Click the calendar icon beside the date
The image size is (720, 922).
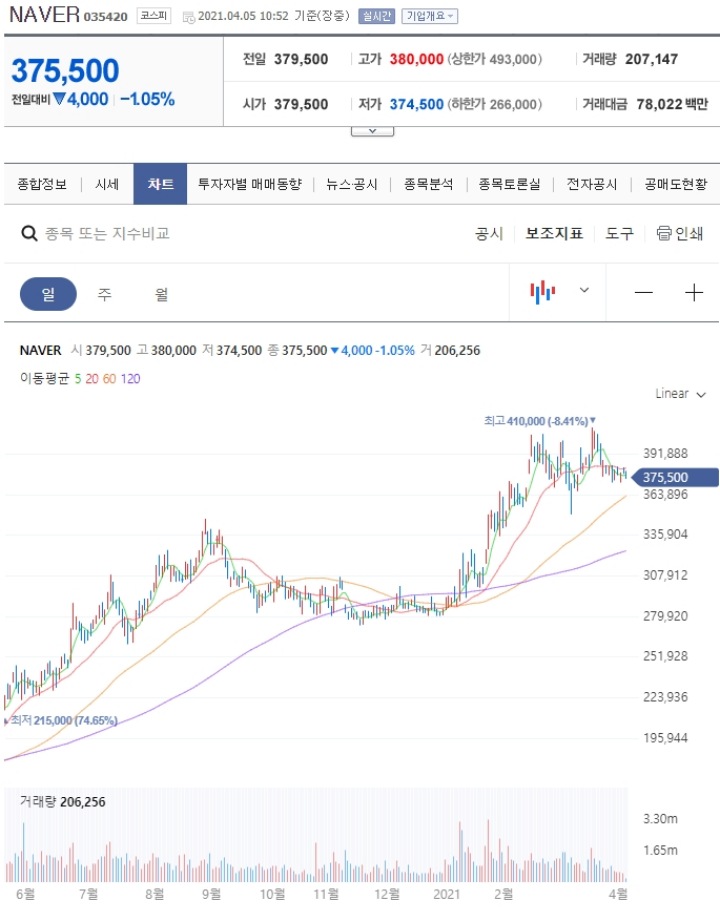coord(188,17)
